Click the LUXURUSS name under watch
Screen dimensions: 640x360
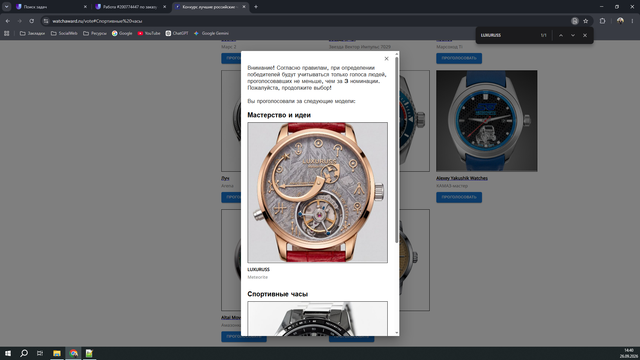click(x=258, y=269)
